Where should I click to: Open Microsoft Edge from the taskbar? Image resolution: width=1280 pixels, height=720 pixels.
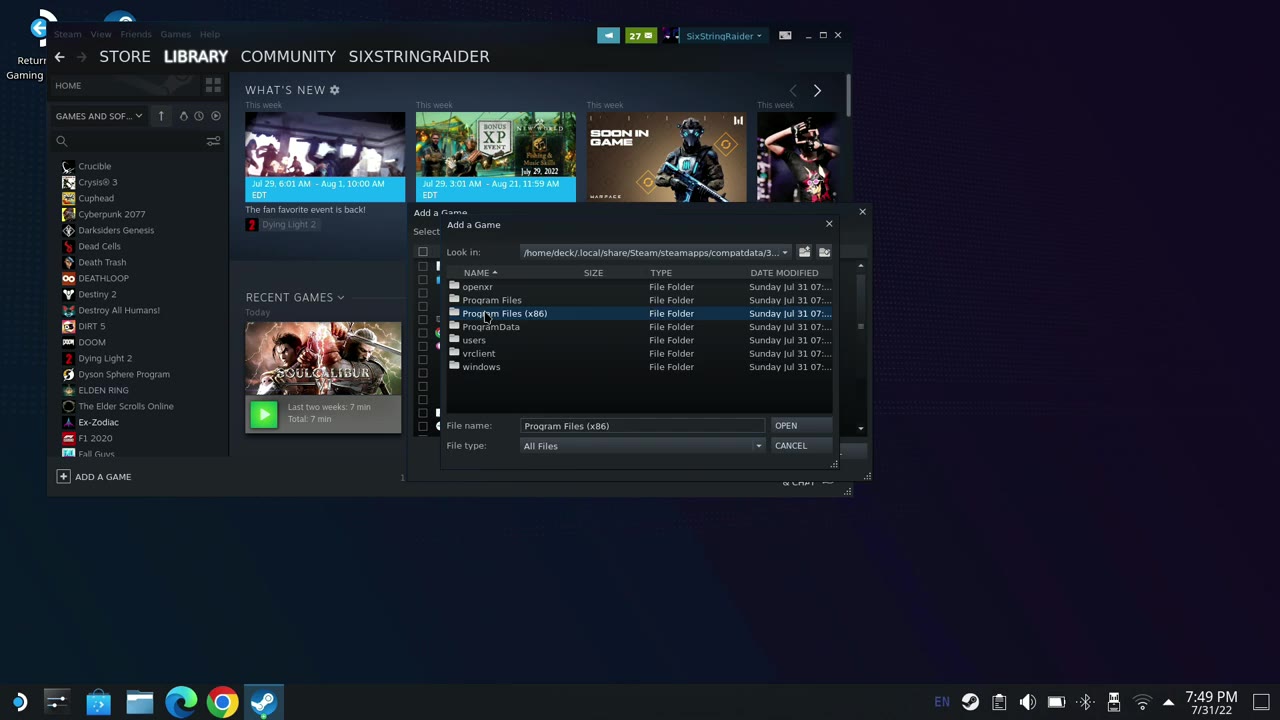[x=181, y=702]
